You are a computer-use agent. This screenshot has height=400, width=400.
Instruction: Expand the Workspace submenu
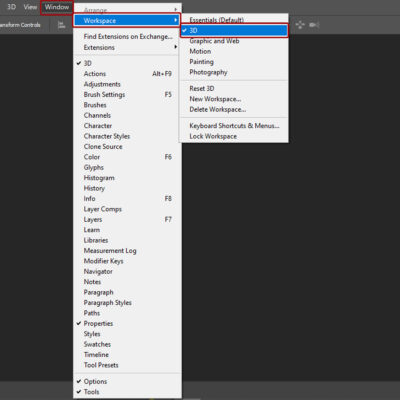127,21
